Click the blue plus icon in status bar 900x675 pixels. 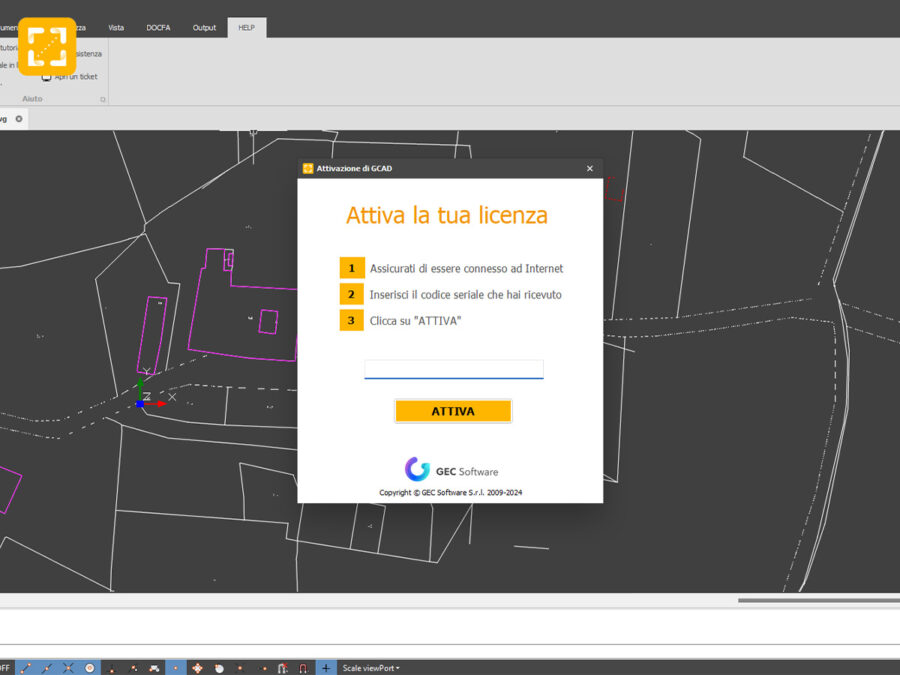point(325,668)
